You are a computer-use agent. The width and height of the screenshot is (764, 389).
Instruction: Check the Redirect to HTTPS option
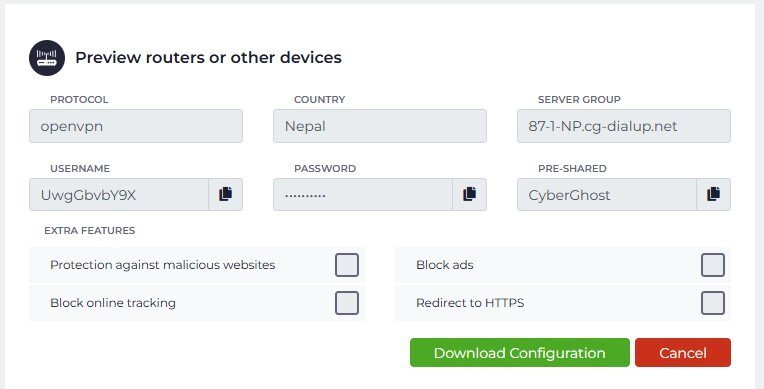(x=713, y=303)
